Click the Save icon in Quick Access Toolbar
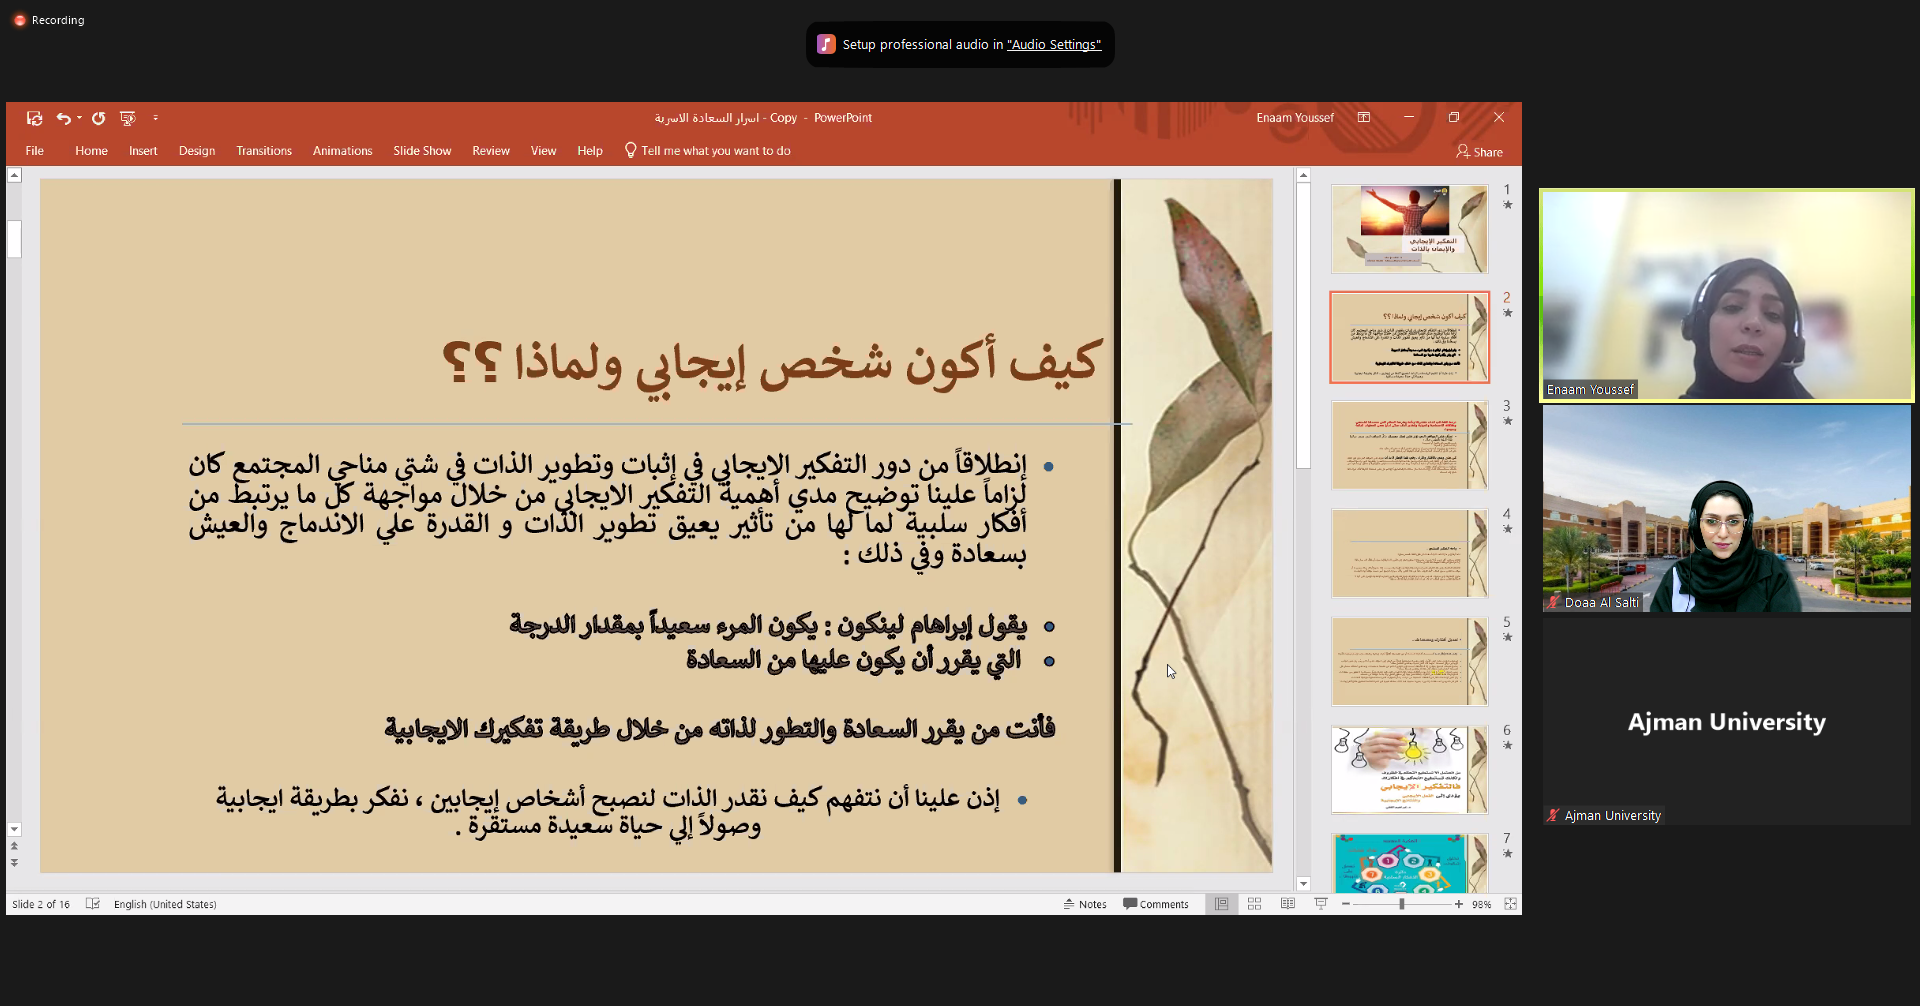 click(x=34, y=118)
